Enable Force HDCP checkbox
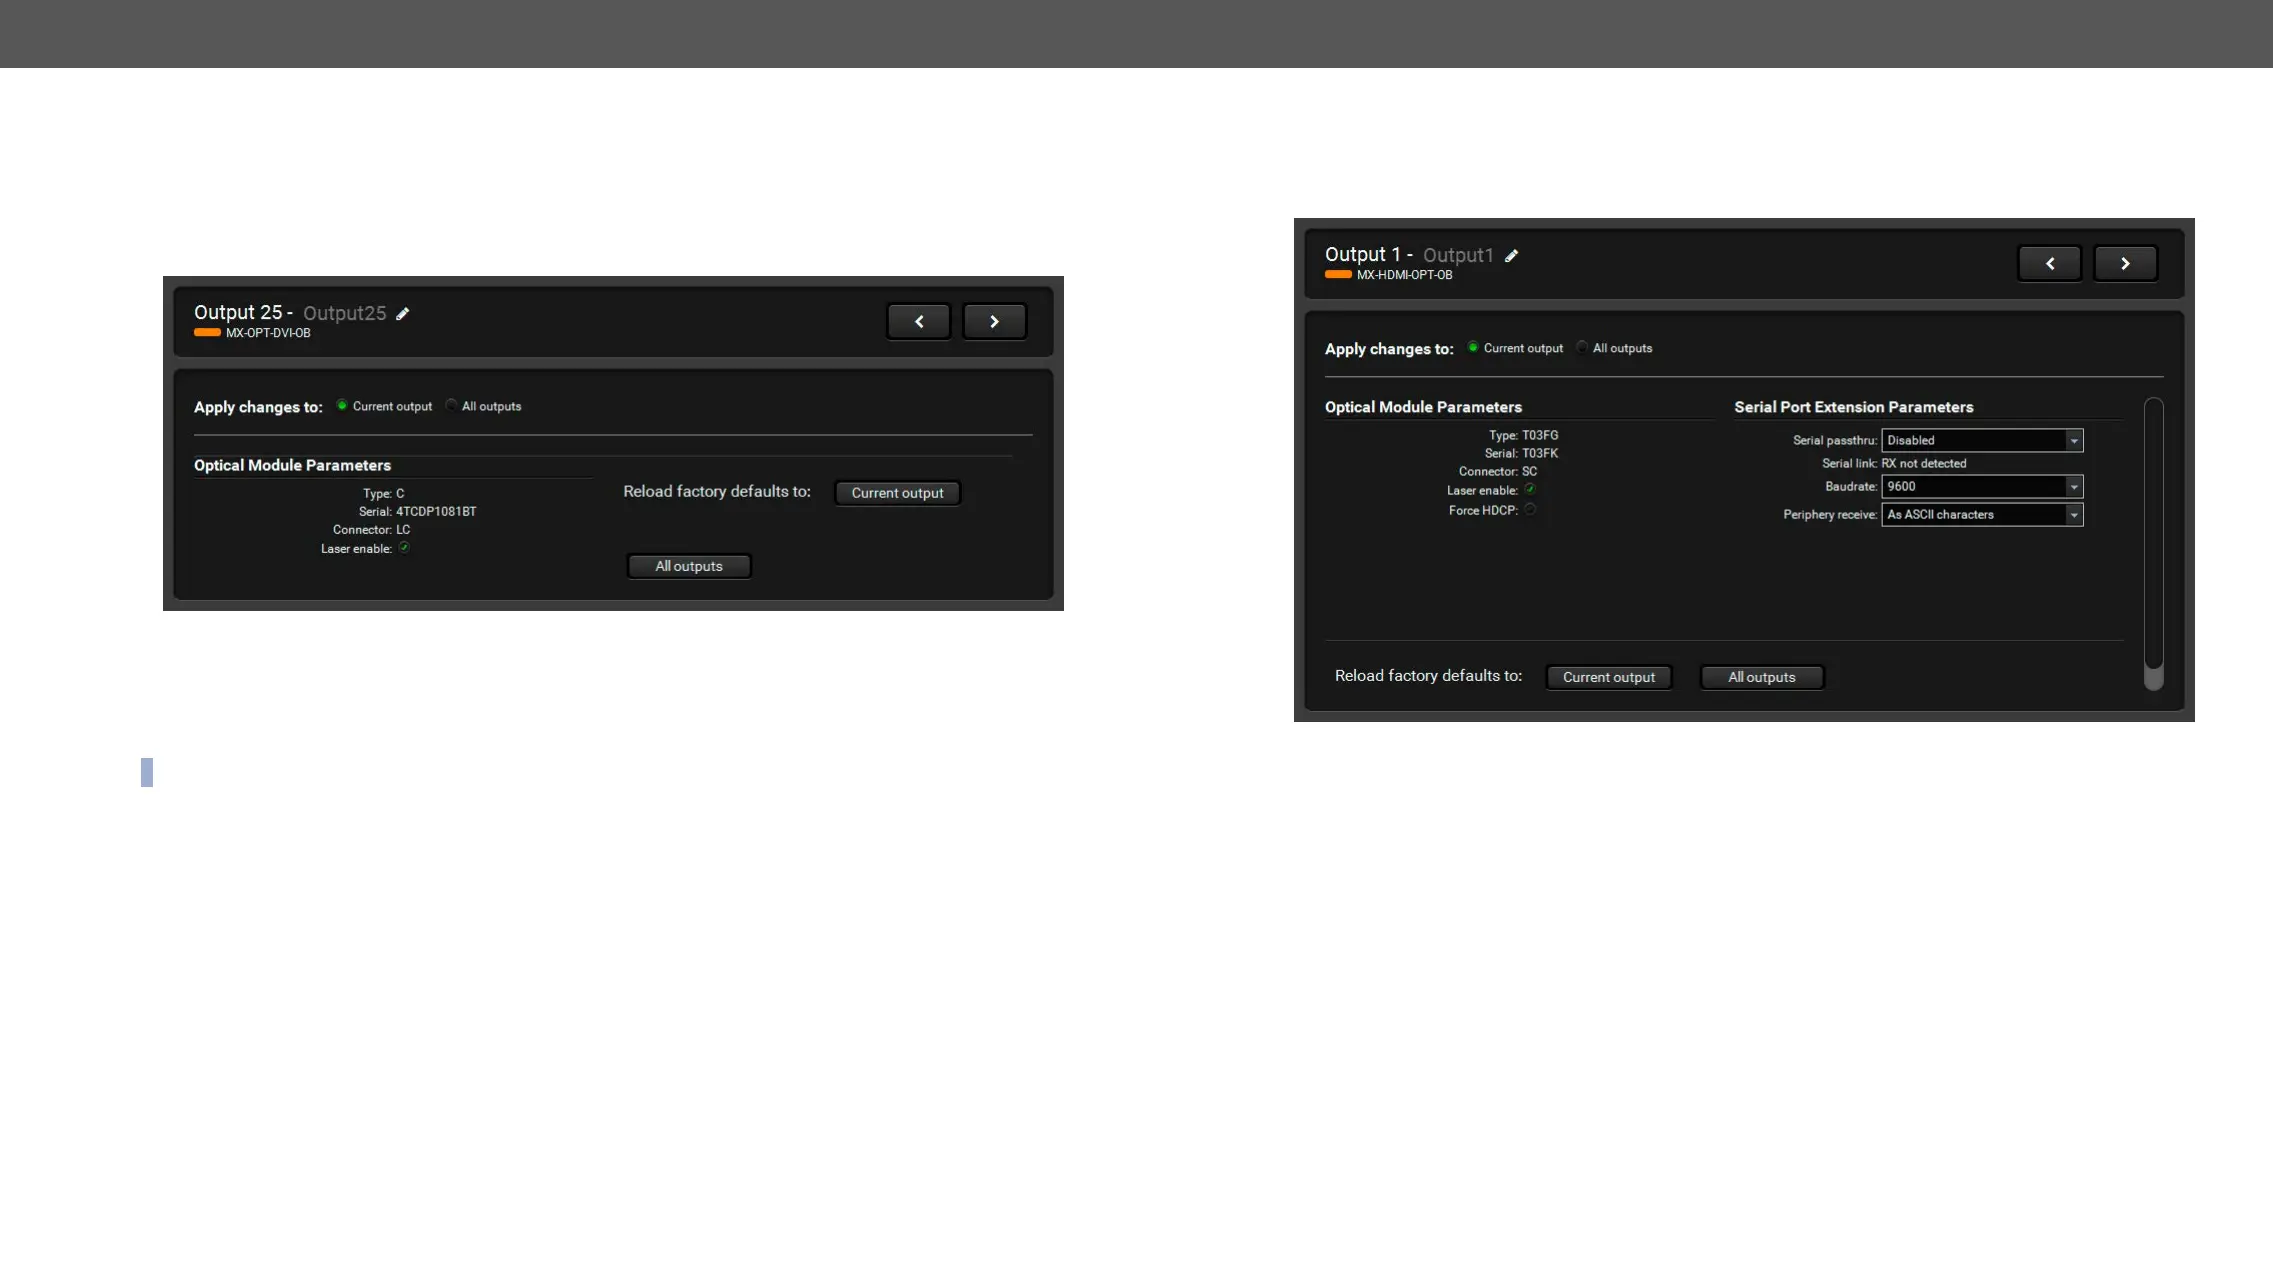The height and width of the screenshot is (1276, 2273). click(1530, 510)
